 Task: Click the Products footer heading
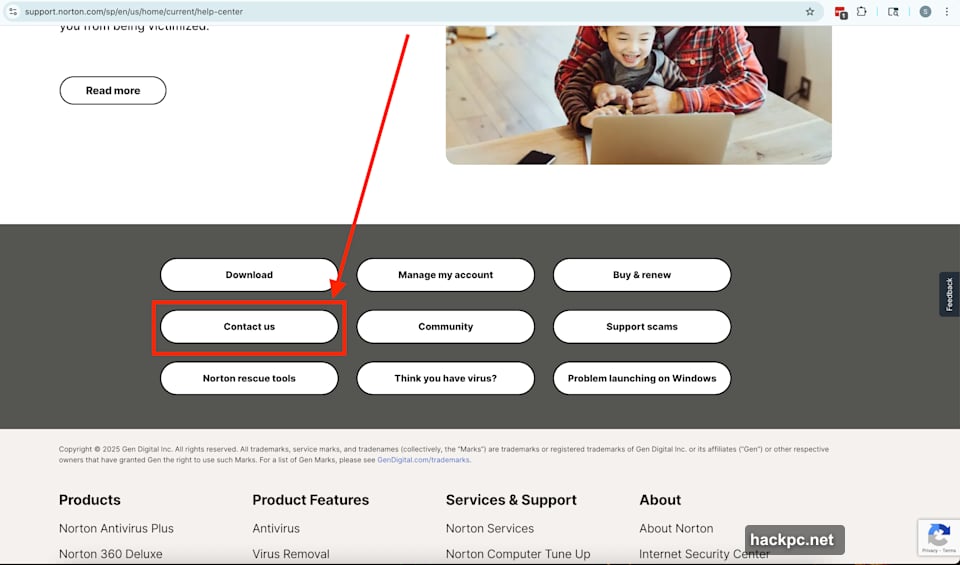pyautogui.click(x=89, y=500)
